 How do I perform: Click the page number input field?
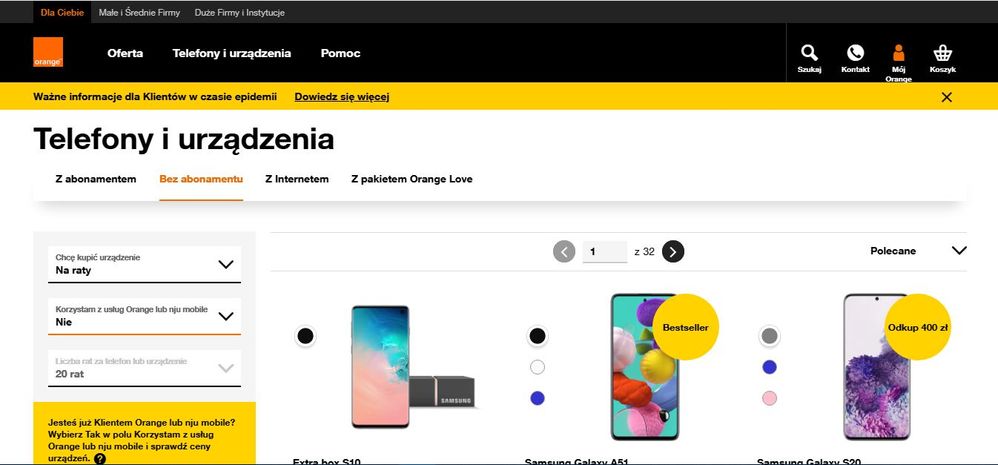coord(605,251)
